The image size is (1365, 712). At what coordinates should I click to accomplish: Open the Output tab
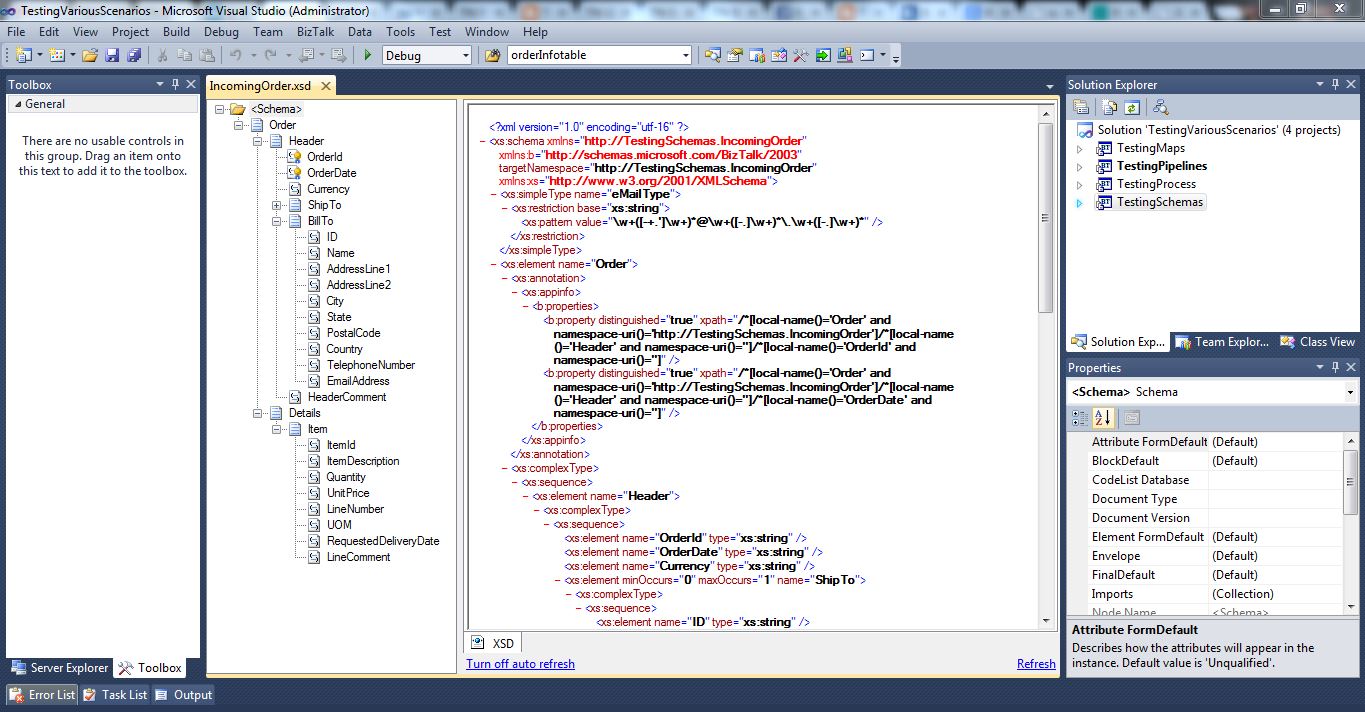coord(183,695)
